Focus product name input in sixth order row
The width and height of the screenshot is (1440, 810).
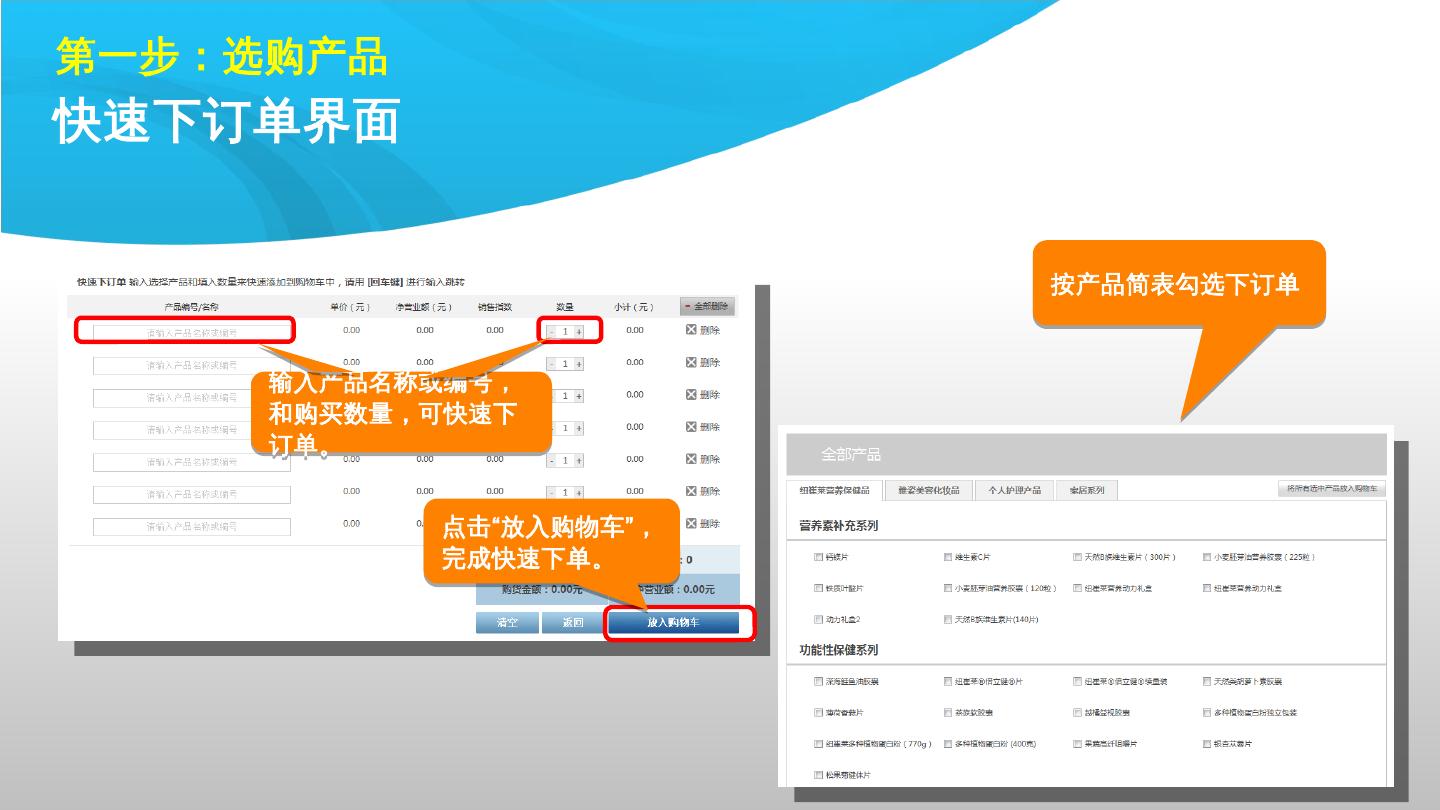(x=192, y=494)
